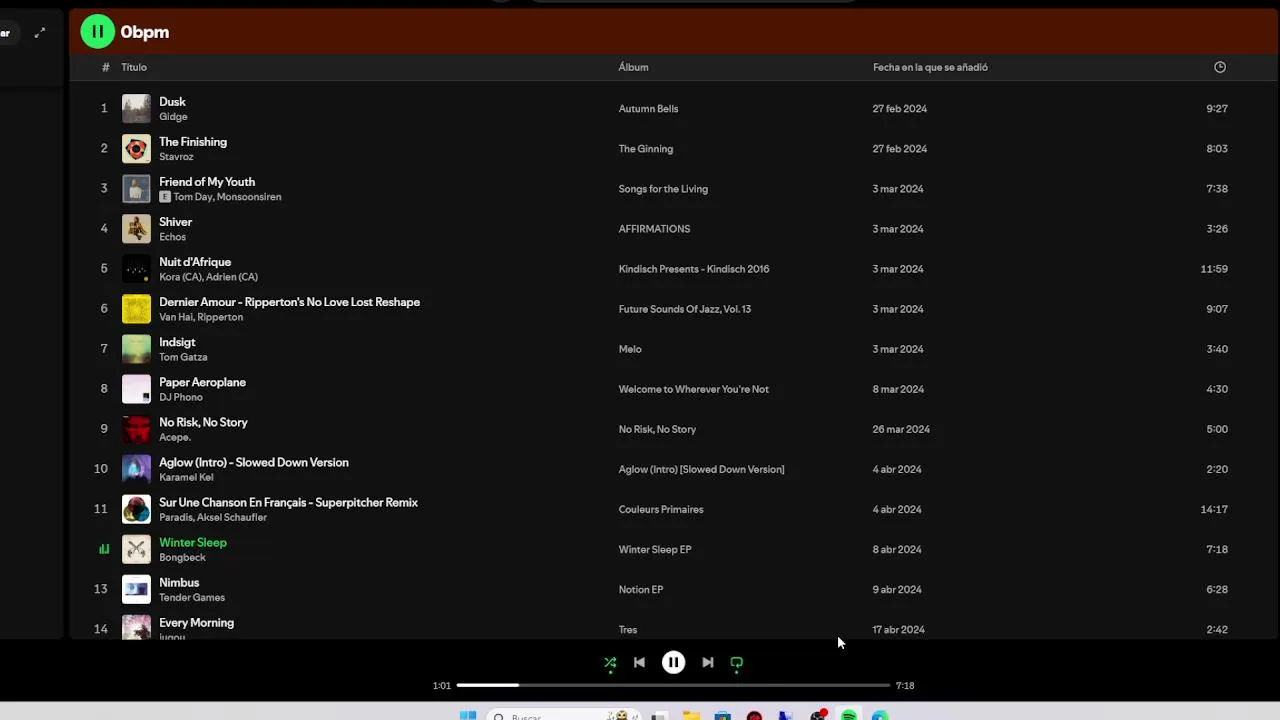Expand the library panel with the arrows icon

pyautogui.click(x=40, y=33)
